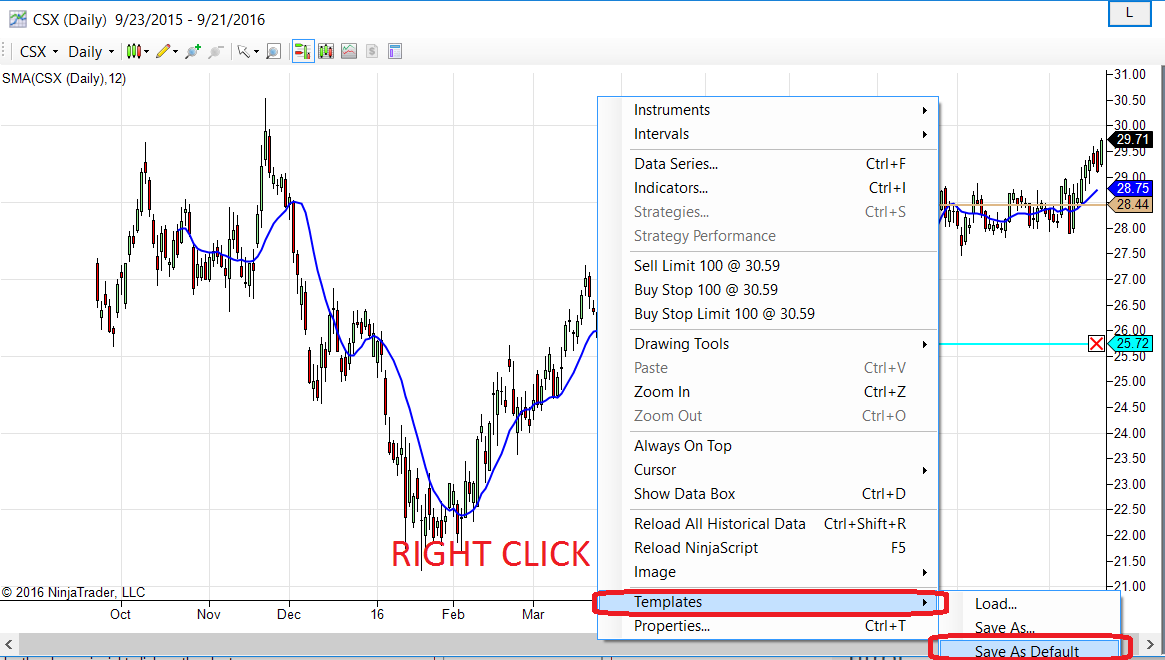Open the Daily interval dropdown
The width and height of the screenshot is (1165, 660).
coord(91,51)
